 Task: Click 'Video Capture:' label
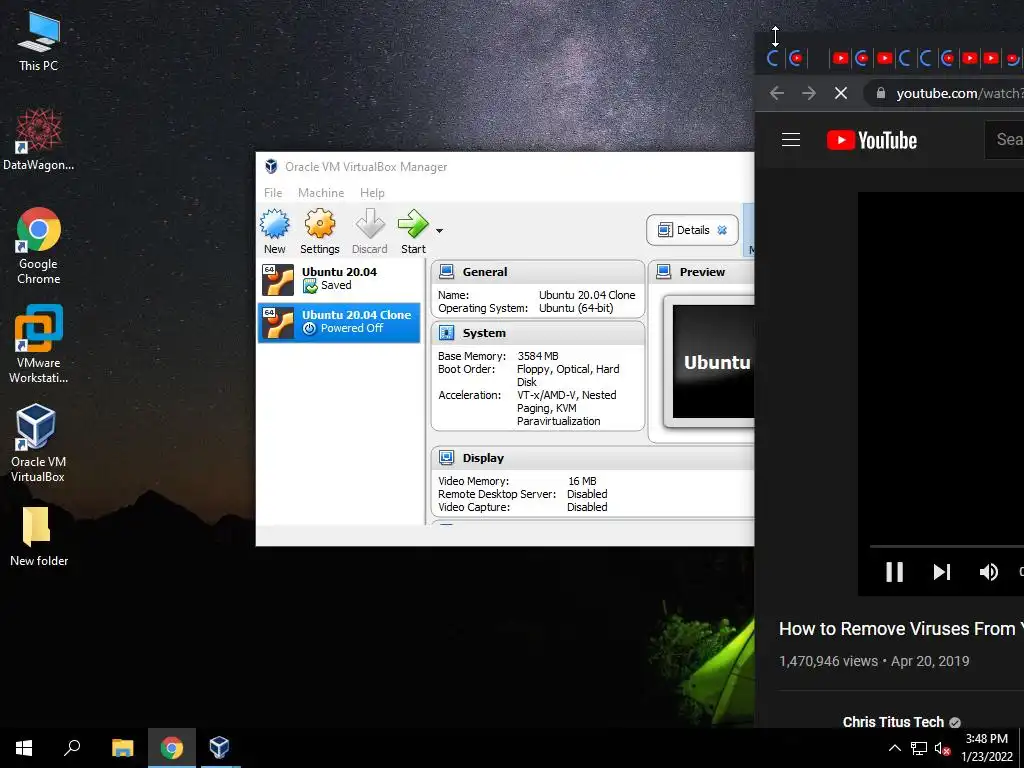coord(474,507)
